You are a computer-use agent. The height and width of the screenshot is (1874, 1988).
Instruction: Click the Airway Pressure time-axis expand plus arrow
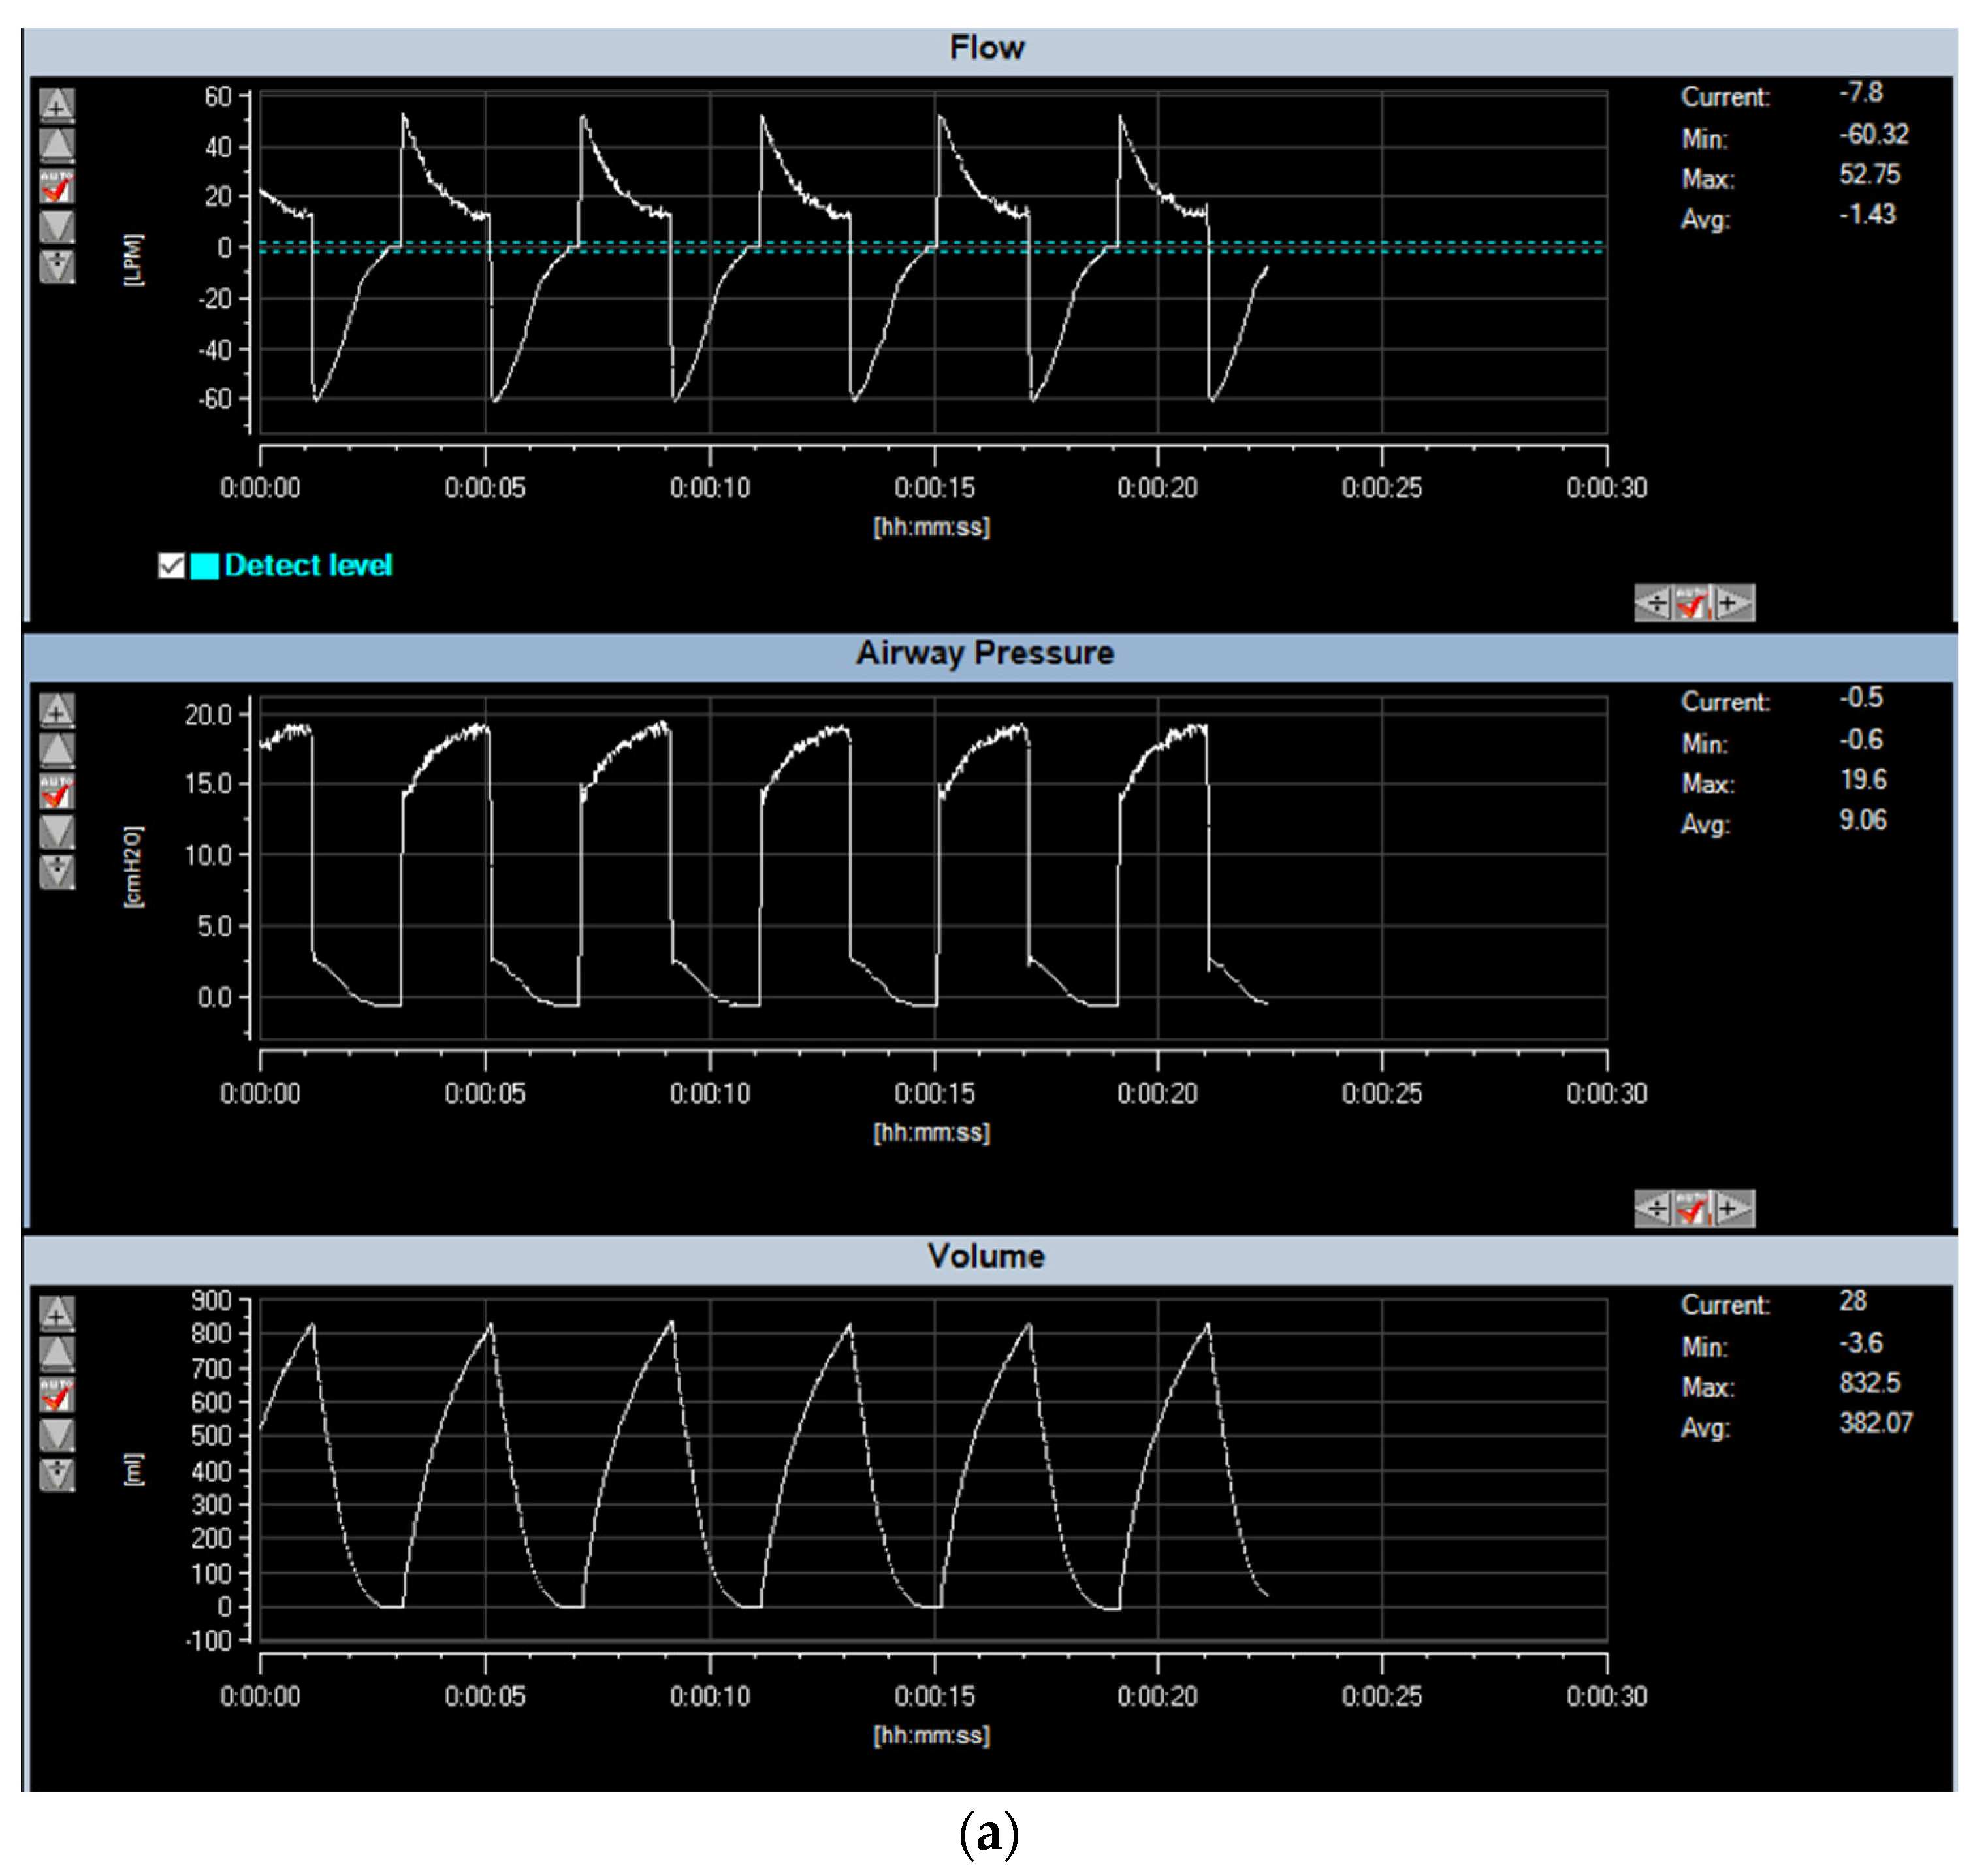pyautogui.click(x=1734, y=1208)
